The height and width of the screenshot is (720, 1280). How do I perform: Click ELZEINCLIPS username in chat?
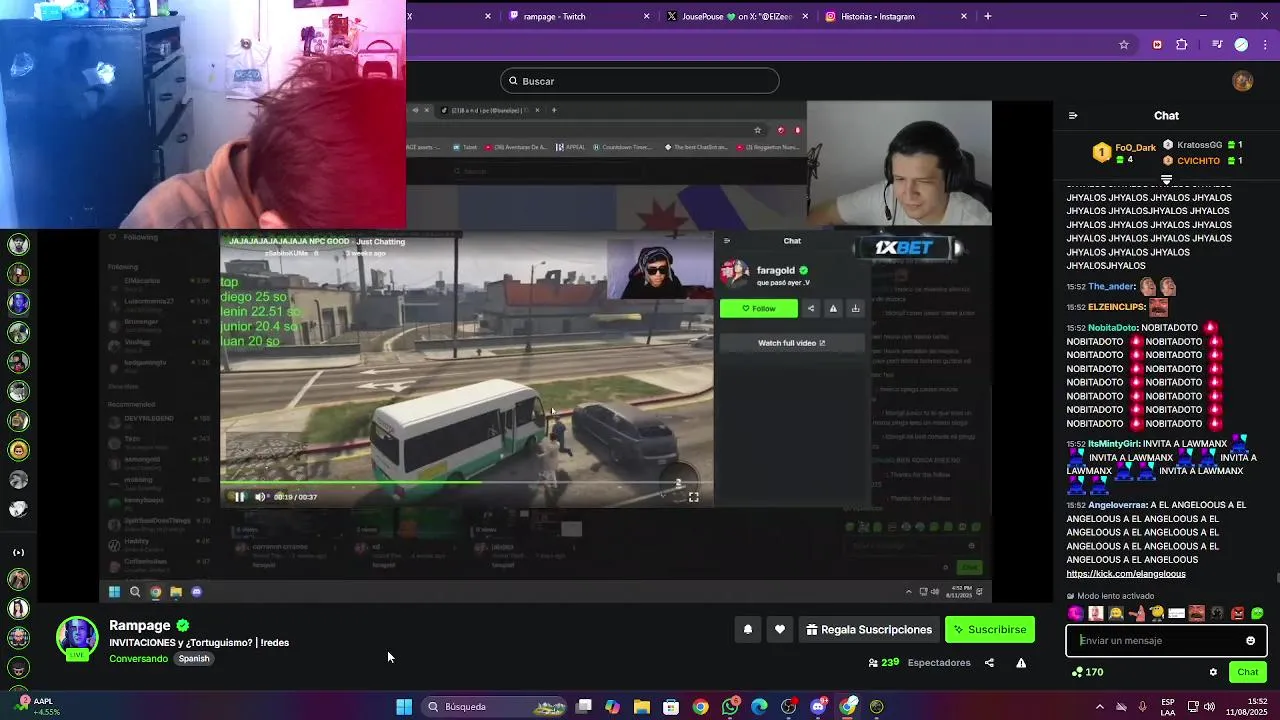[1116, 307]
